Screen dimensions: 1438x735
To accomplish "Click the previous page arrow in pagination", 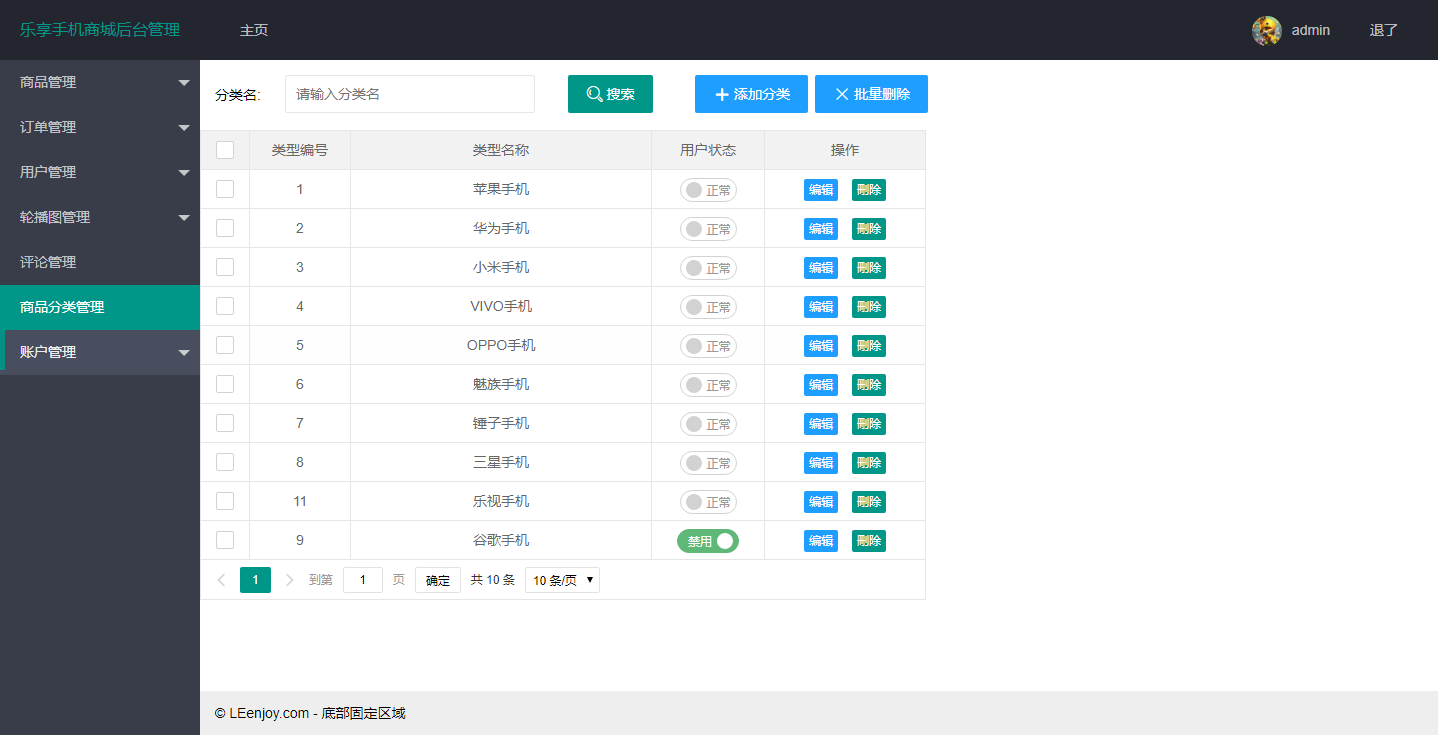I will pos(221,580).
